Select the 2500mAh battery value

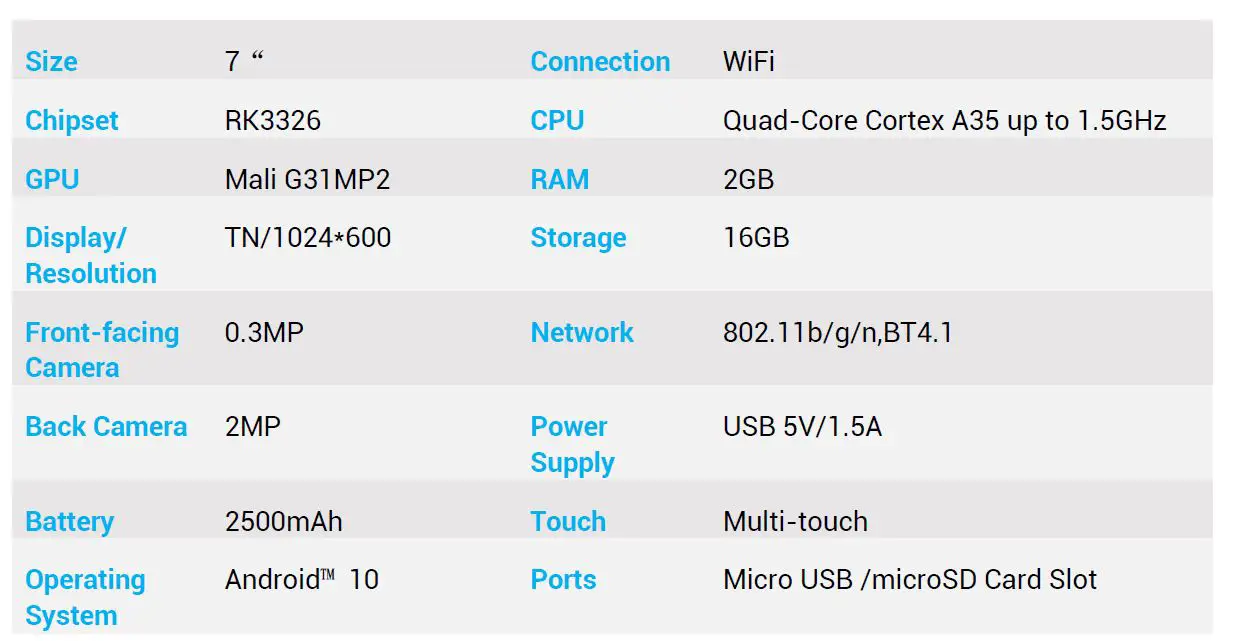(284, 522)
